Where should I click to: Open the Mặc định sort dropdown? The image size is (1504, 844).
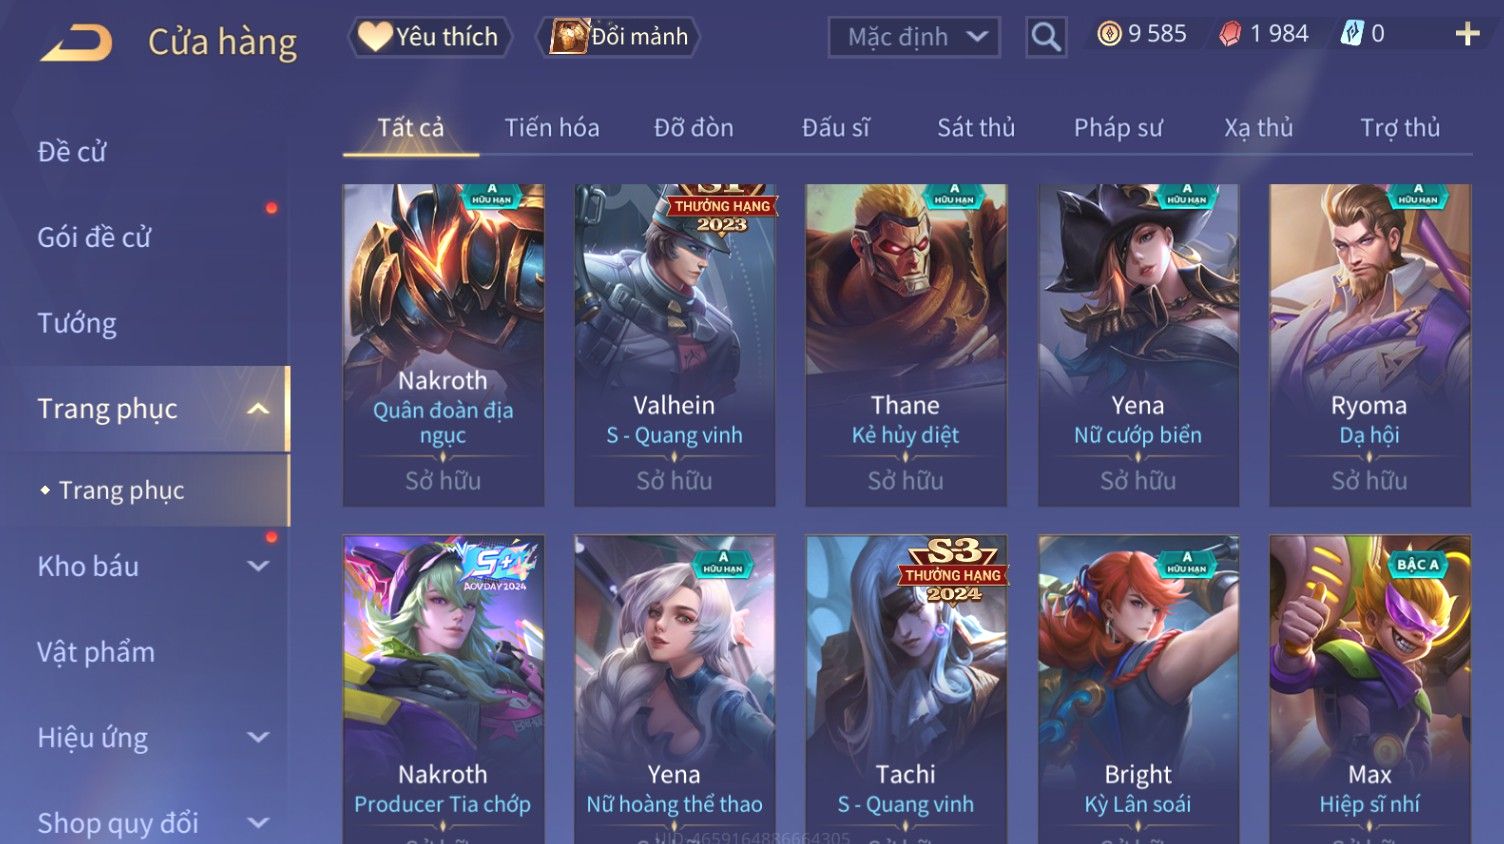[914, 37]
